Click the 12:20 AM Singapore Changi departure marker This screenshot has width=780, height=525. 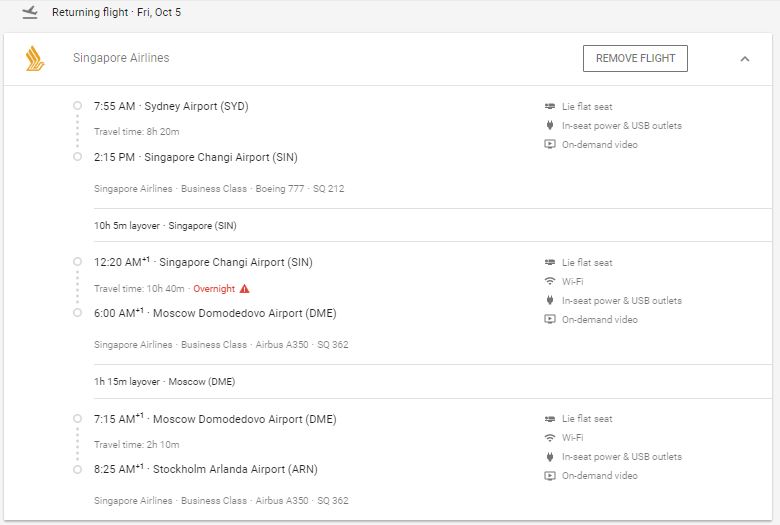(x=78, y=262)
